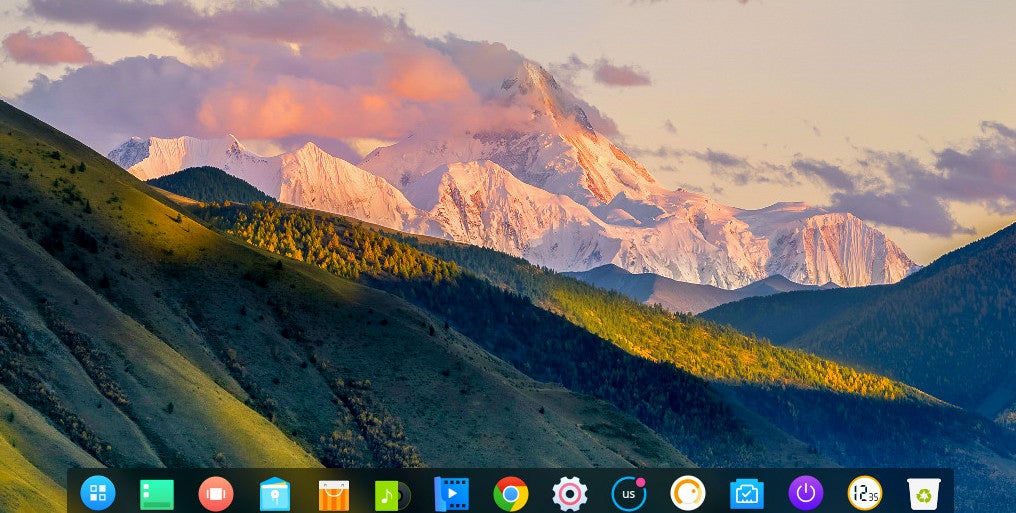Launch Google Chrome from the dock

tap(511, 493)
